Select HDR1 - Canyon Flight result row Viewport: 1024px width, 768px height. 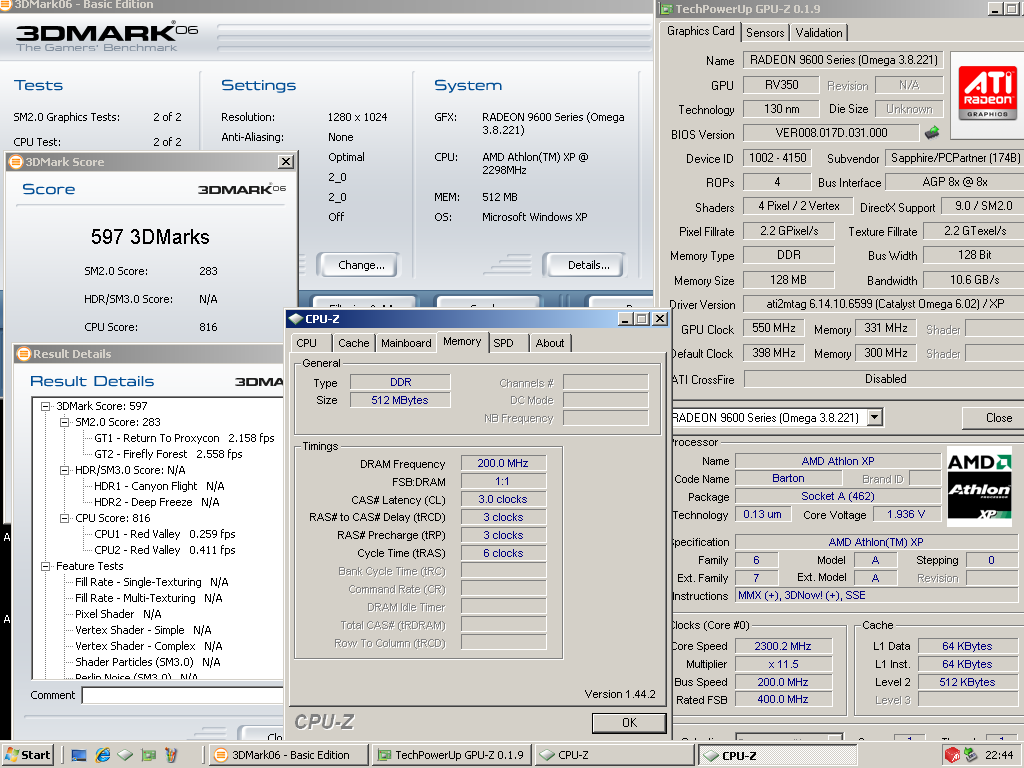[x=159, y=486]
